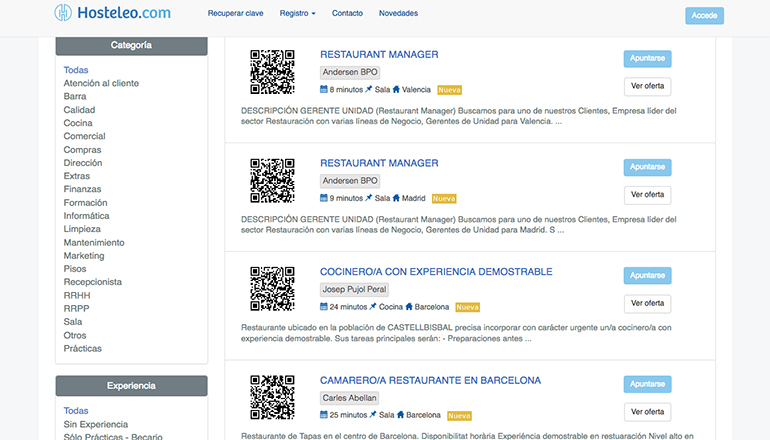Click Apuntarse for Cocinero/a offer
This screenshot has height=440, width=770.
pyautogui.click(x=647, y=275)
